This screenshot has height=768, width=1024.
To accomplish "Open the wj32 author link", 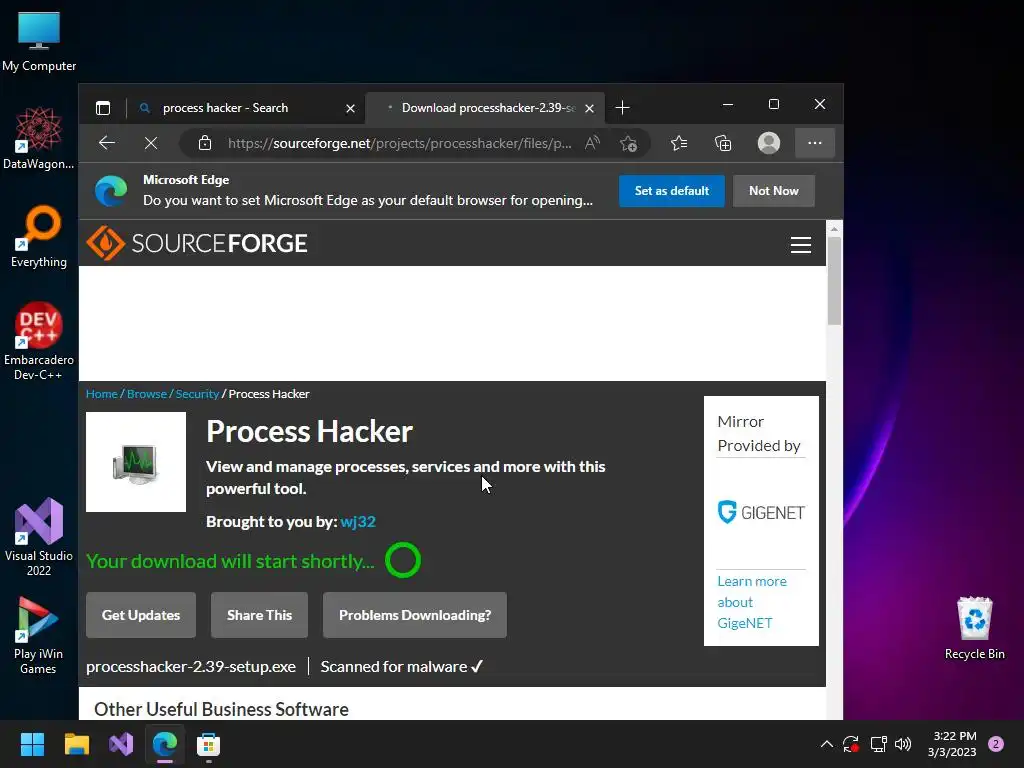I will pyautogui.click(x=358, y=522).
